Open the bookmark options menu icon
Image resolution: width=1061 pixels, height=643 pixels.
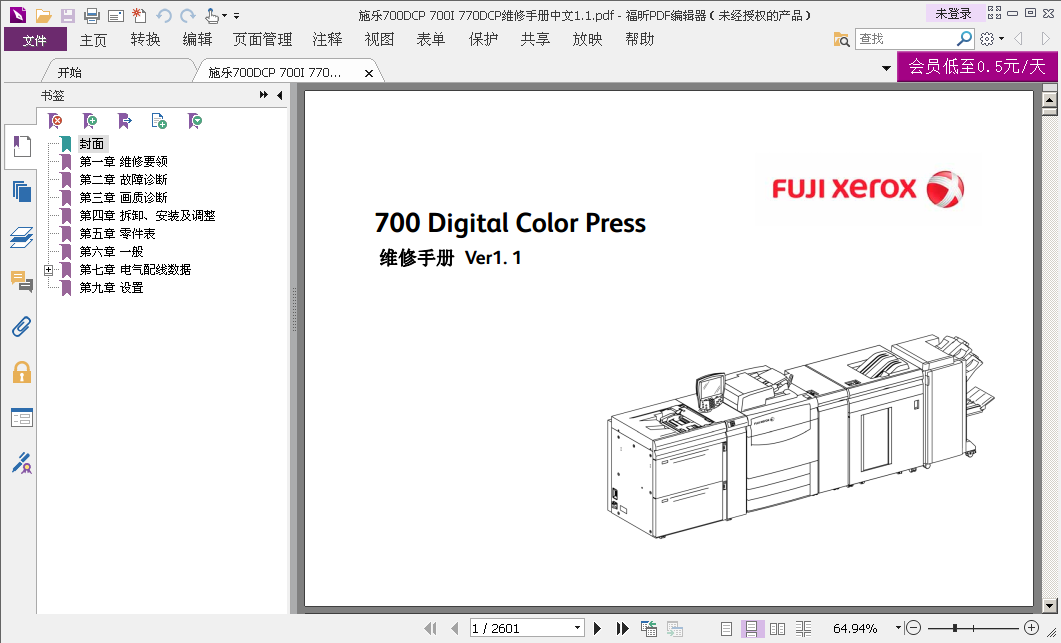195,121
